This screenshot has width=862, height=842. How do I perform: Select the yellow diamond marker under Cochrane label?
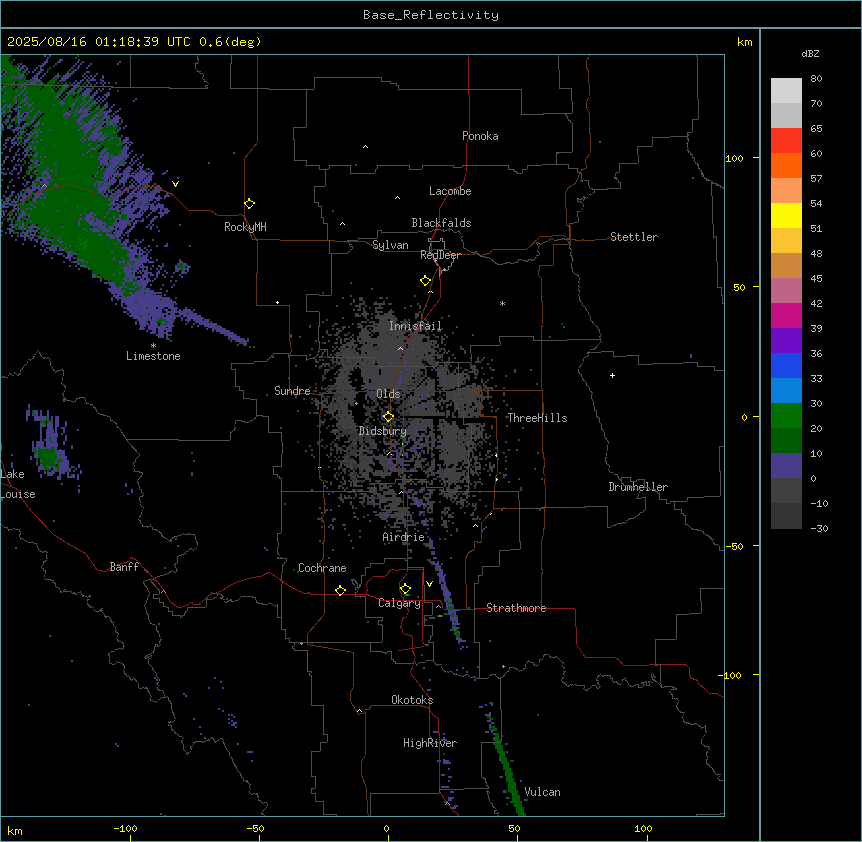(340, 590)
